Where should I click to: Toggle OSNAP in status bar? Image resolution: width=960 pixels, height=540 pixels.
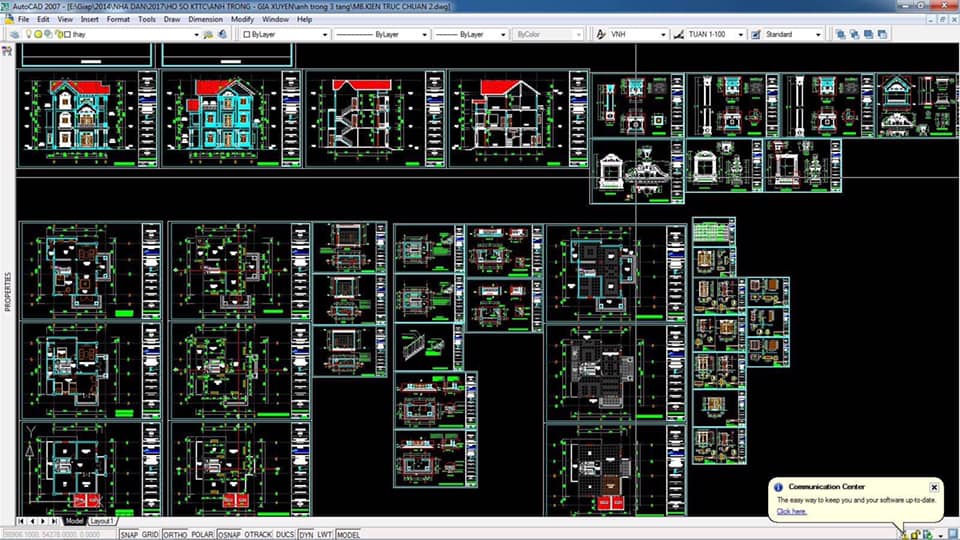coord(229,534)
